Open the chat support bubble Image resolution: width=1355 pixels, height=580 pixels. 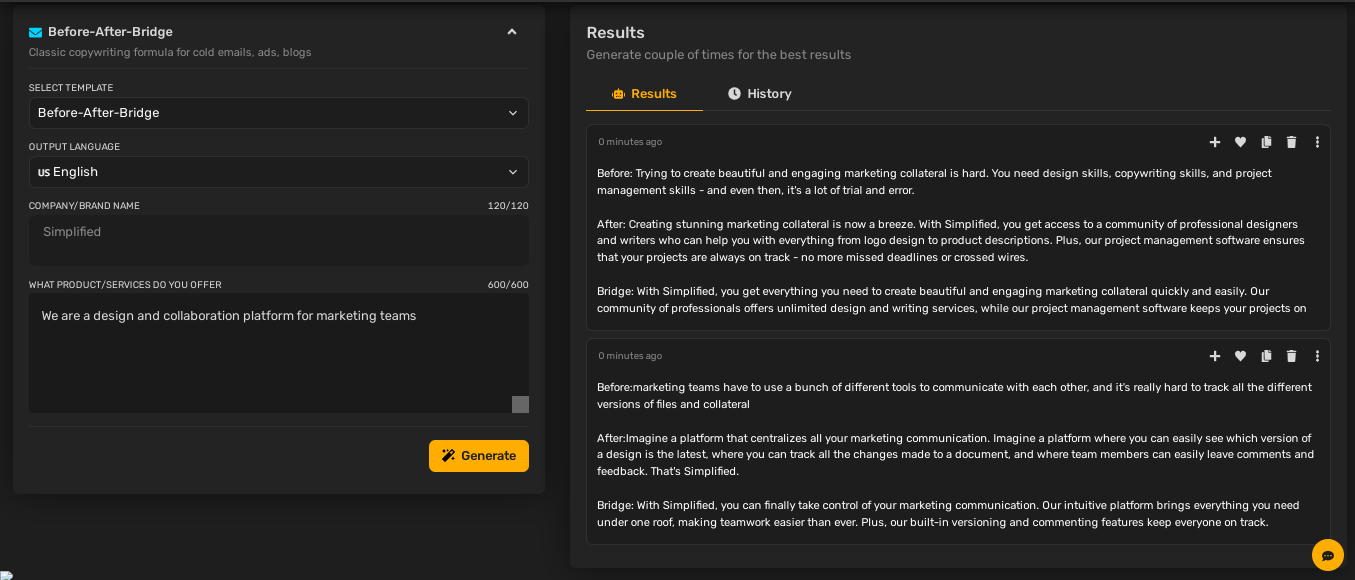(x=1328, y=555)
